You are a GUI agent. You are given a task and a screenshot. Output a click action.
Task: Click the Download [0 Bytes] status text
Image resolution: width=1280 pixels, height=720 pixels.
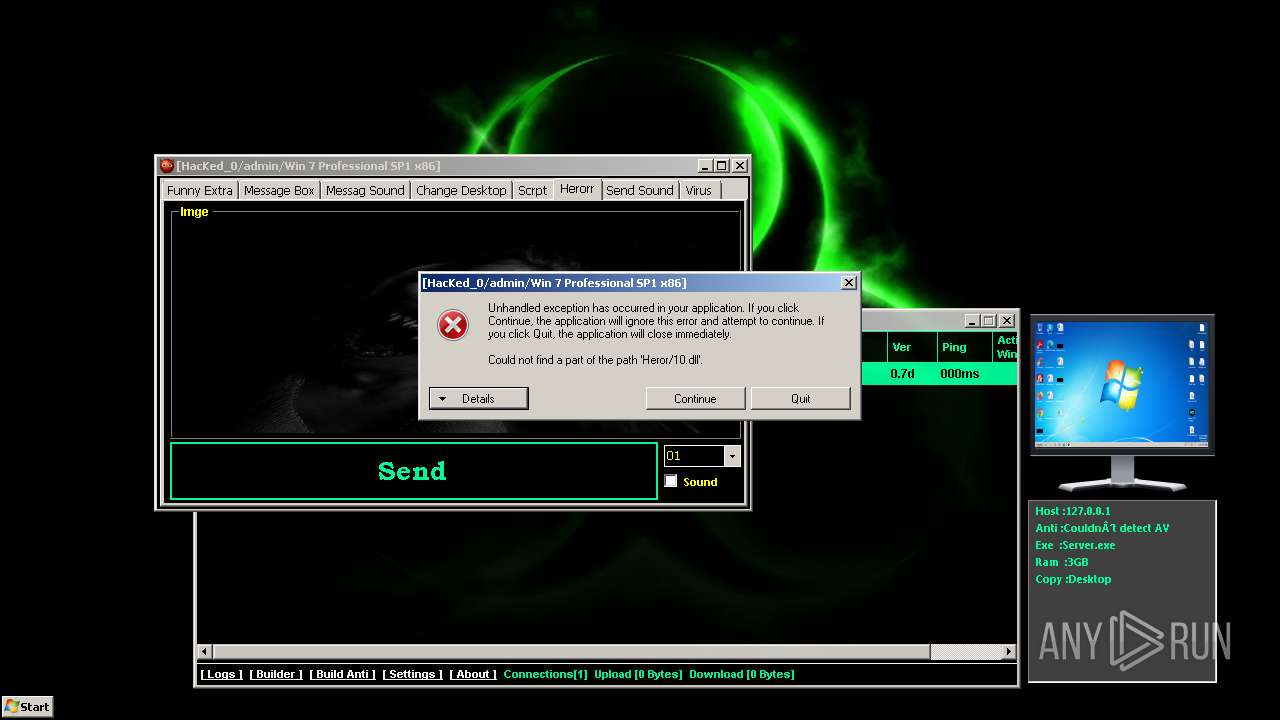coord(742,674)
